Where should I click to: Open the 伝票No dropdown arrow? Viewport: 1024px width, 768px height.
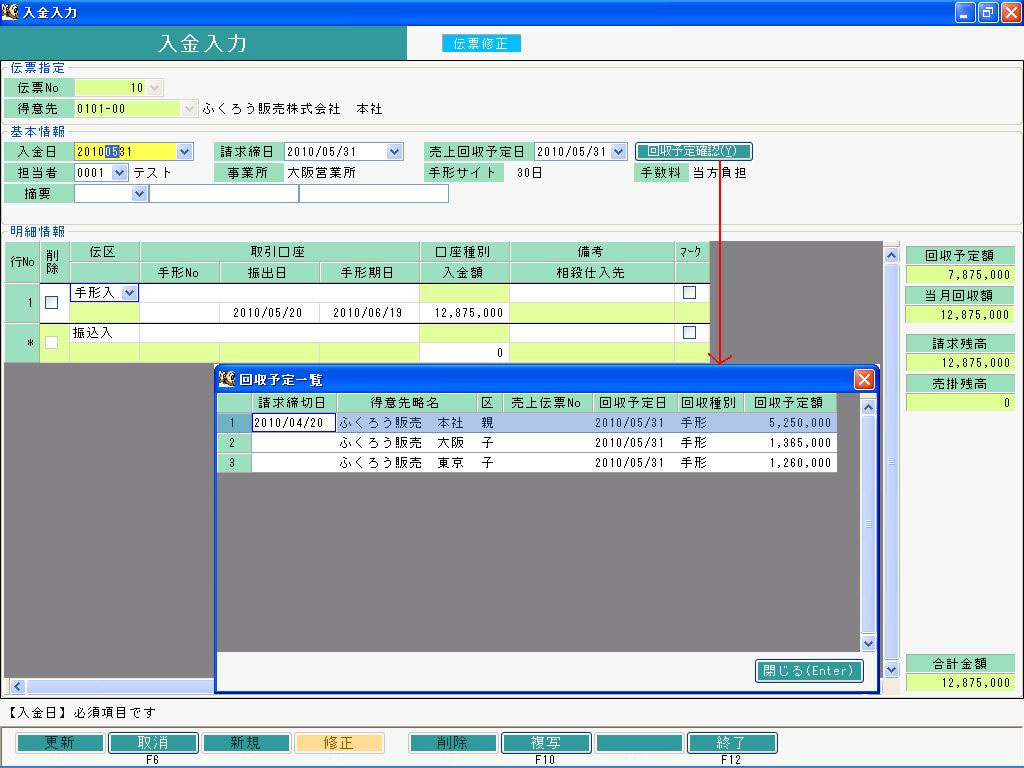click(x=155, y=88)
